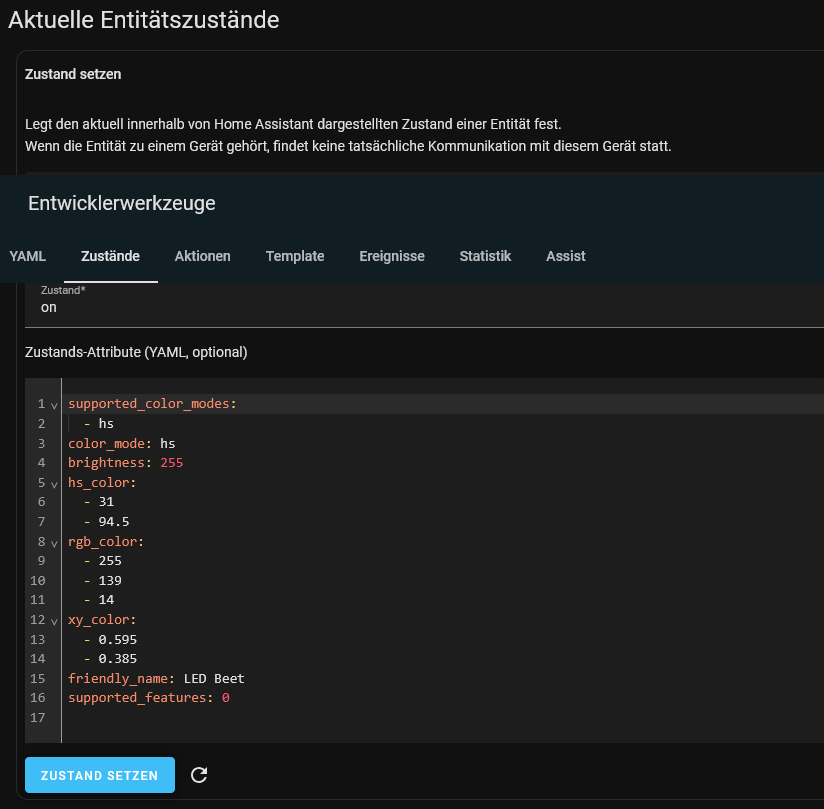Collapse the xy_color fold arrow
The height and width of the screenshot is (809, 824).
[x=54, y=621]
